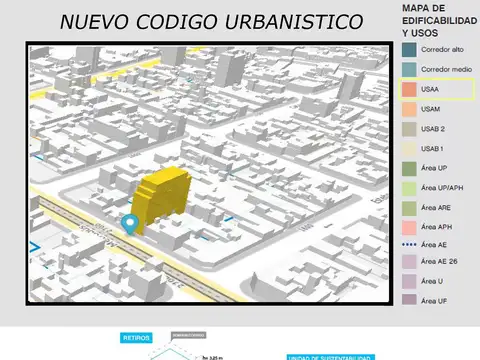This screenshot has width=480, height=360.
Task: Click the Área AE dotted line symbol
Action: click(409, 245)
